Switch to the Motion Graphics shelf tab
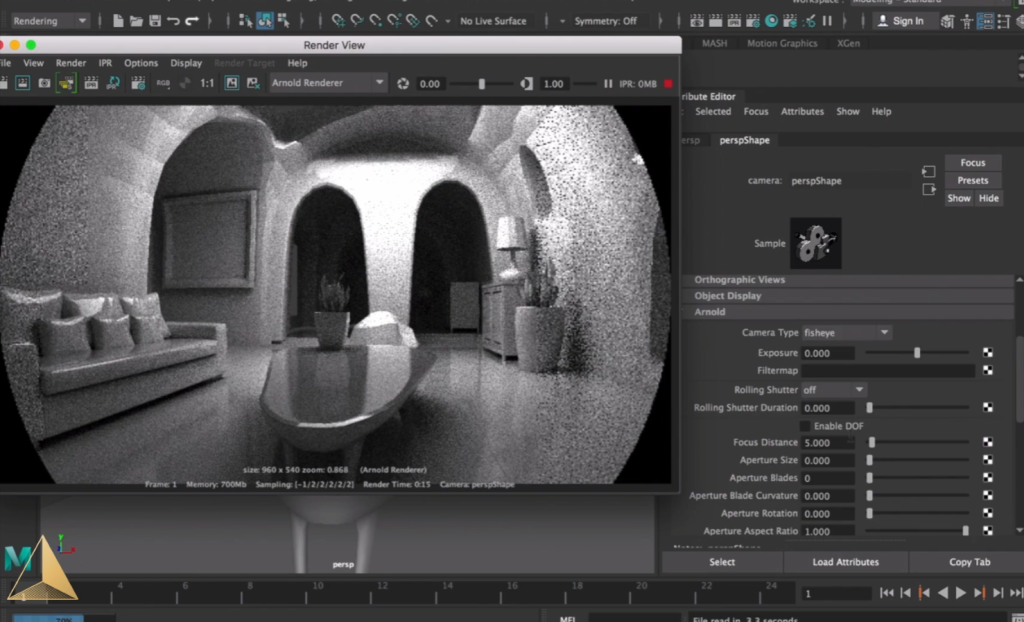The width and height of the screenshot is (1024, 622). click(782, 43)
